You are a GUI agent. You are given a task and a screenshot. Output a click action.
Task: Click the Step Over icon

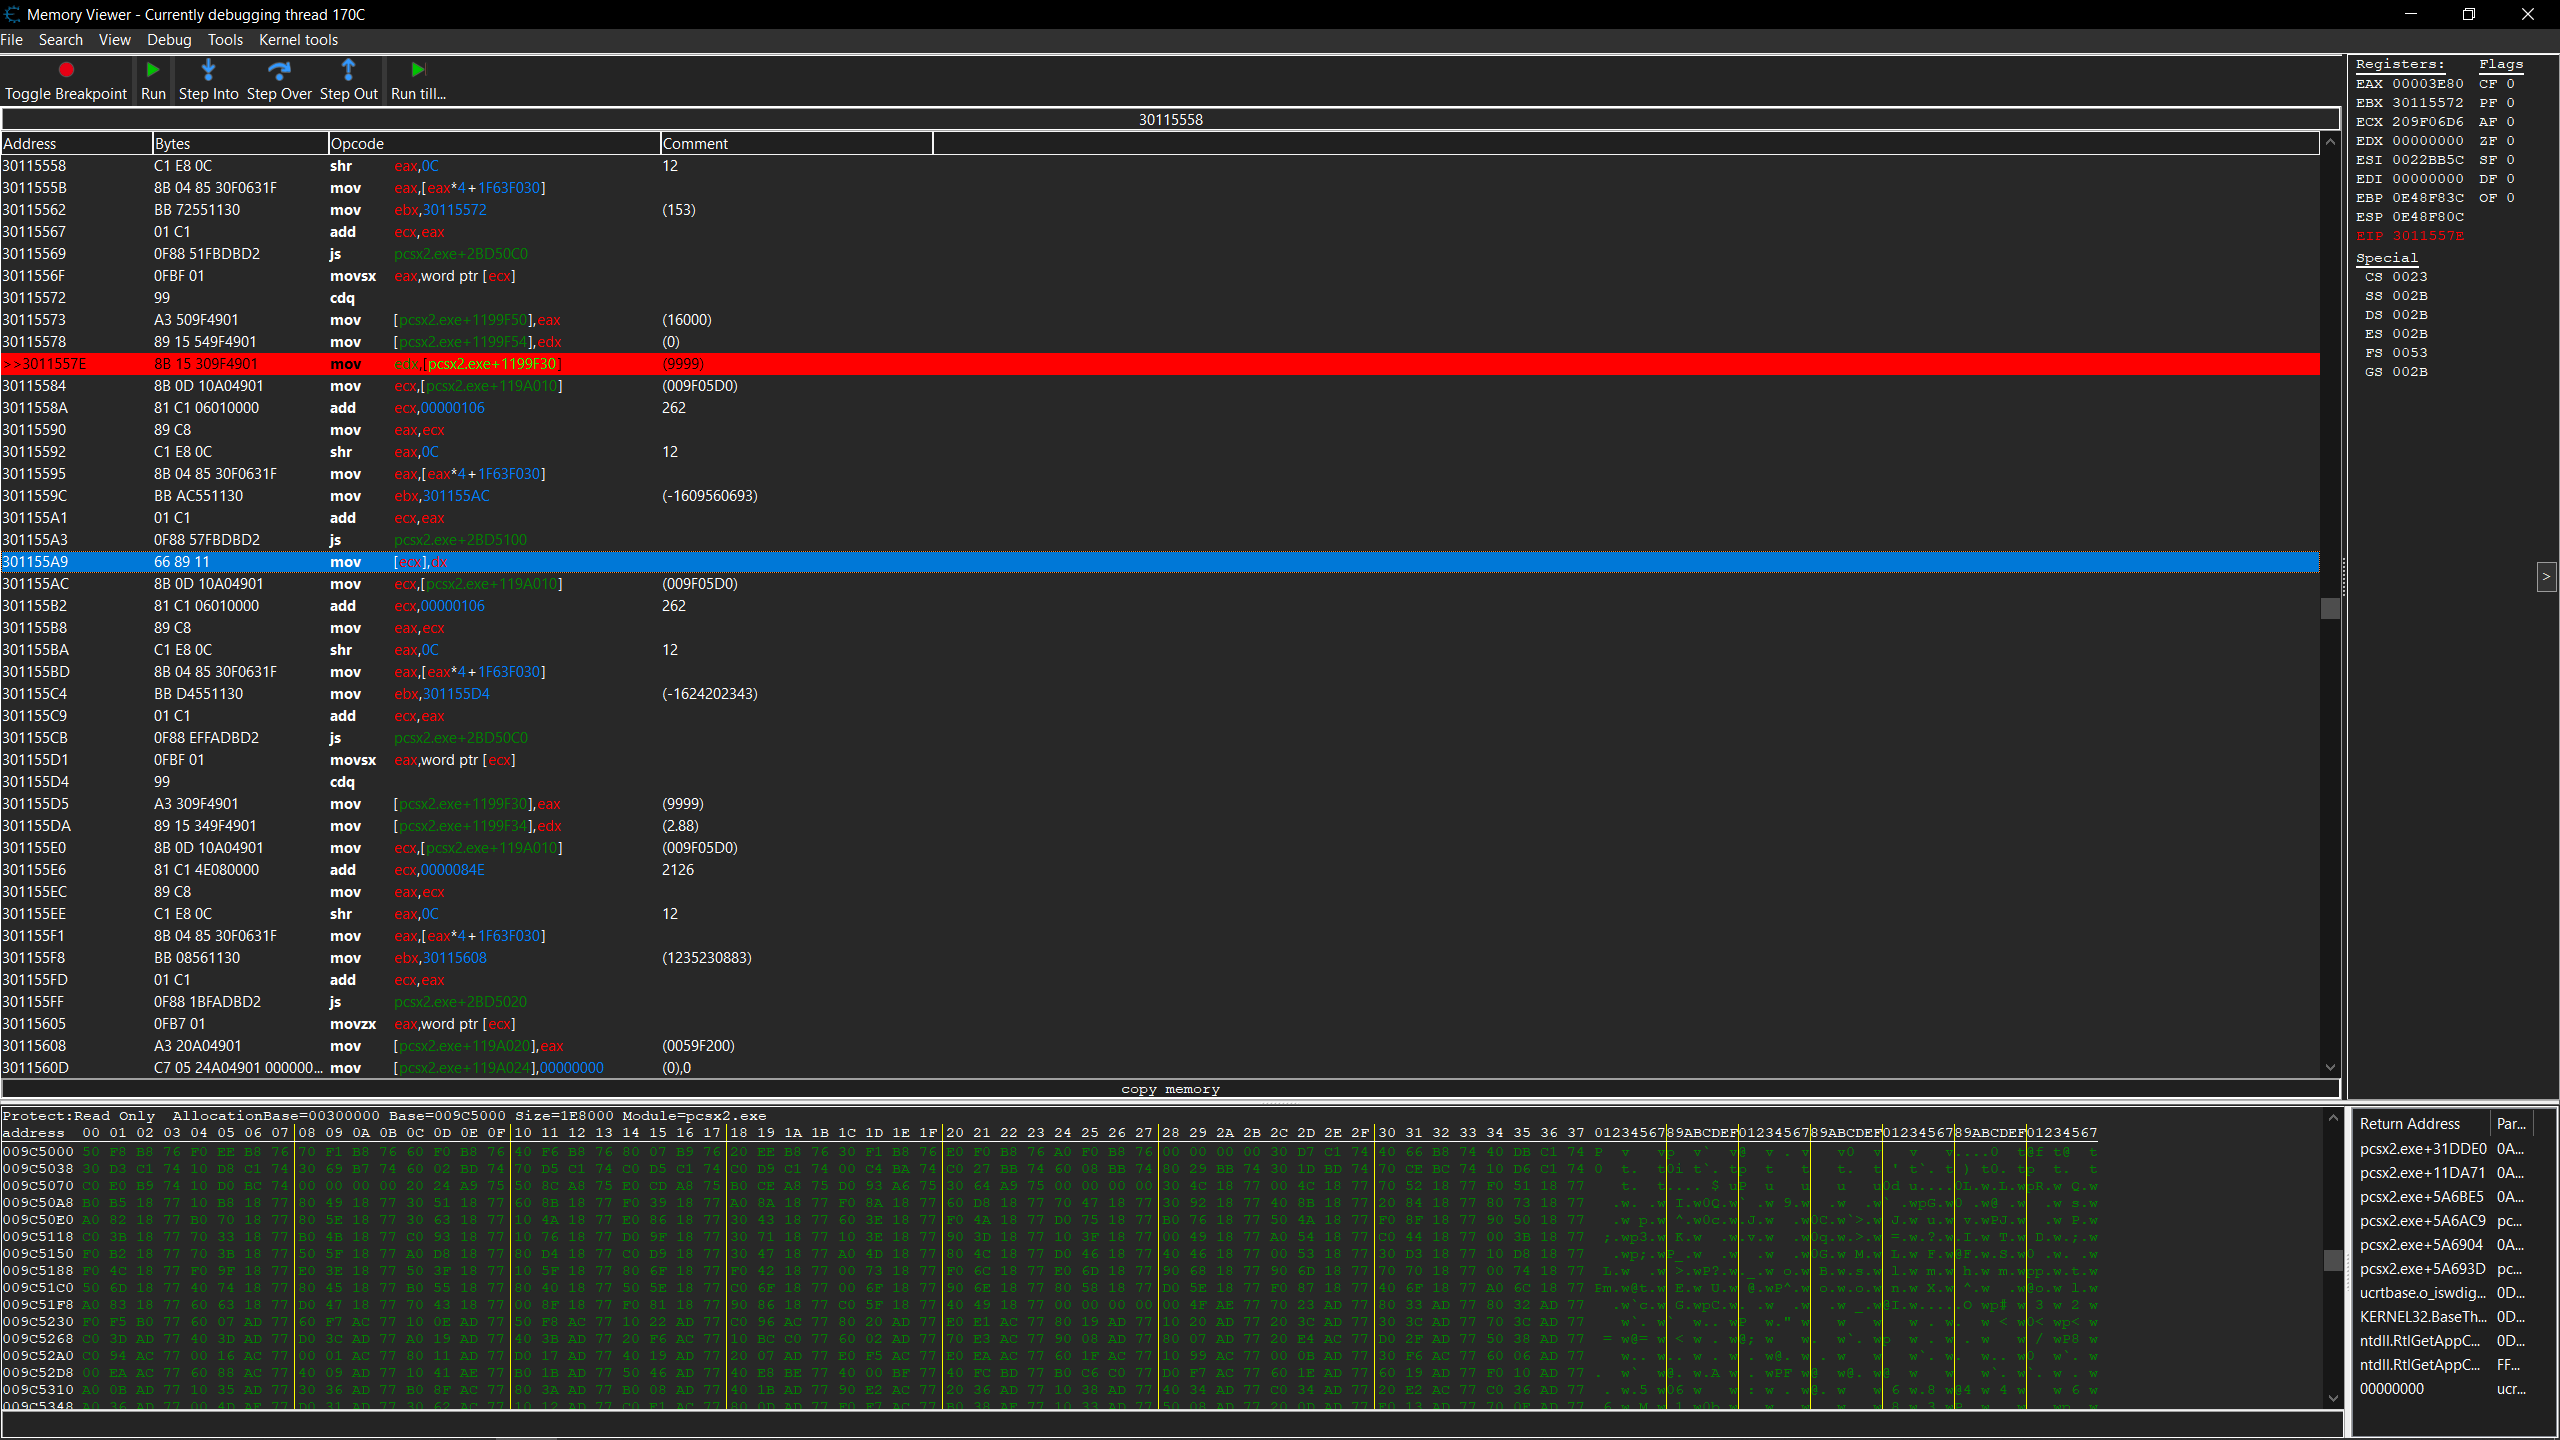coord(279,70)
